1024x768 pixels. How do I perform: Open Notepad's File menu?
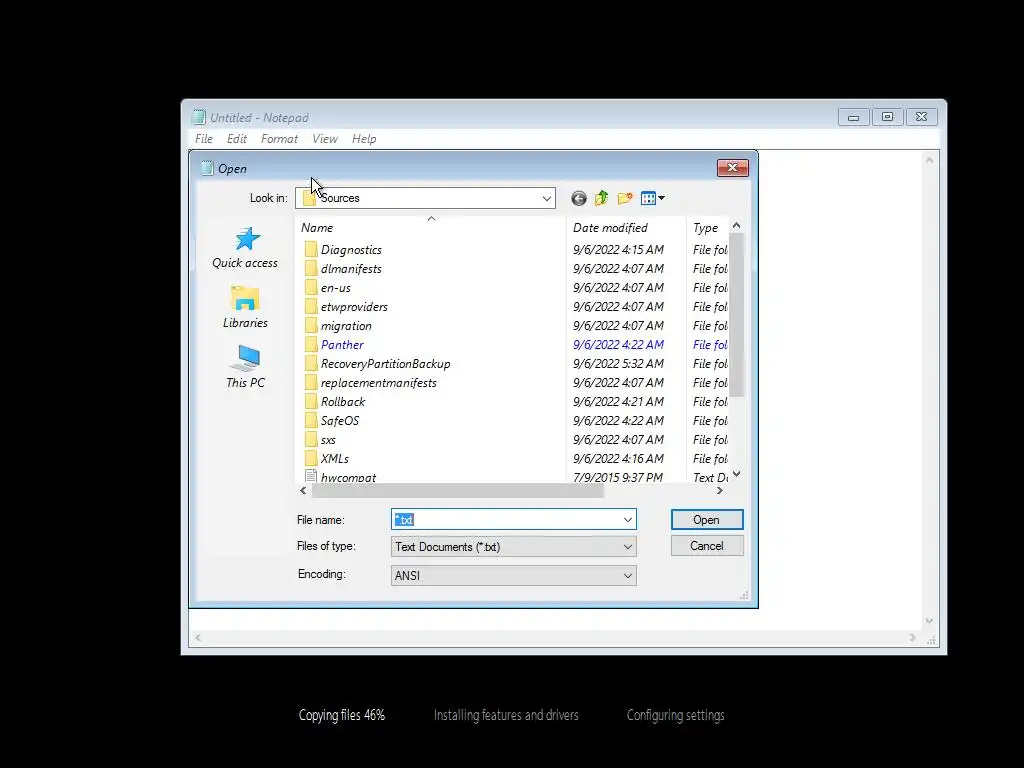(x=204, y=138)
